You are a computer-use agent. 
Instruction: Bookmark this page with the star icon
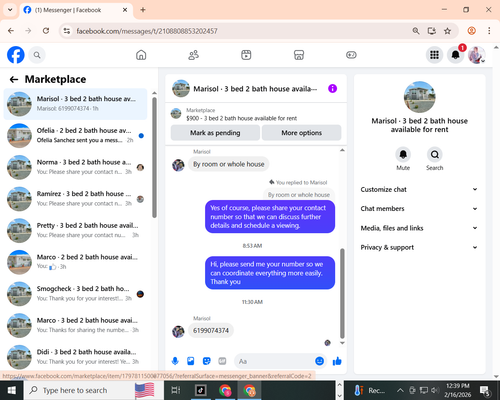[447, 31]
